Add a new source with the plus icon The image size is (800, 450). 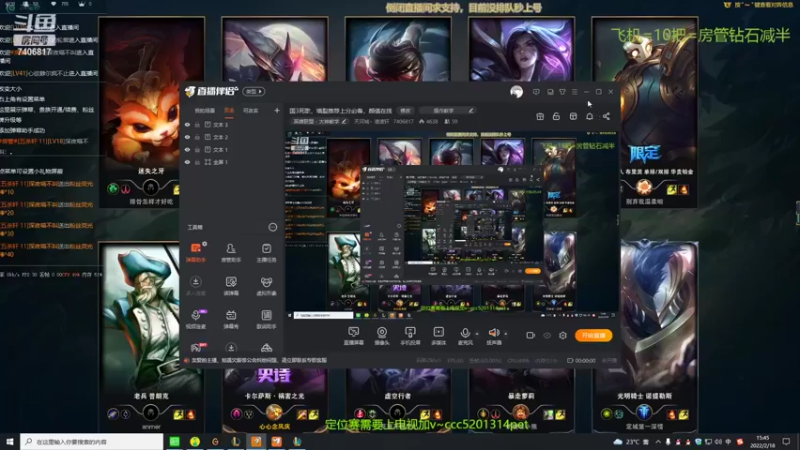(x=277, y=110)
